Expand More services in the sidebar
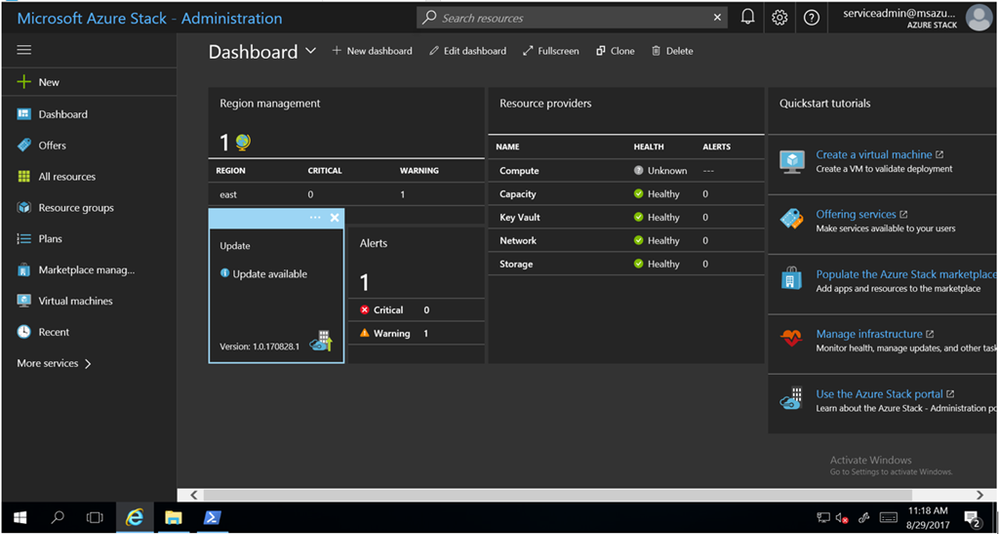 pyautogui.click(x=54, y=363)
